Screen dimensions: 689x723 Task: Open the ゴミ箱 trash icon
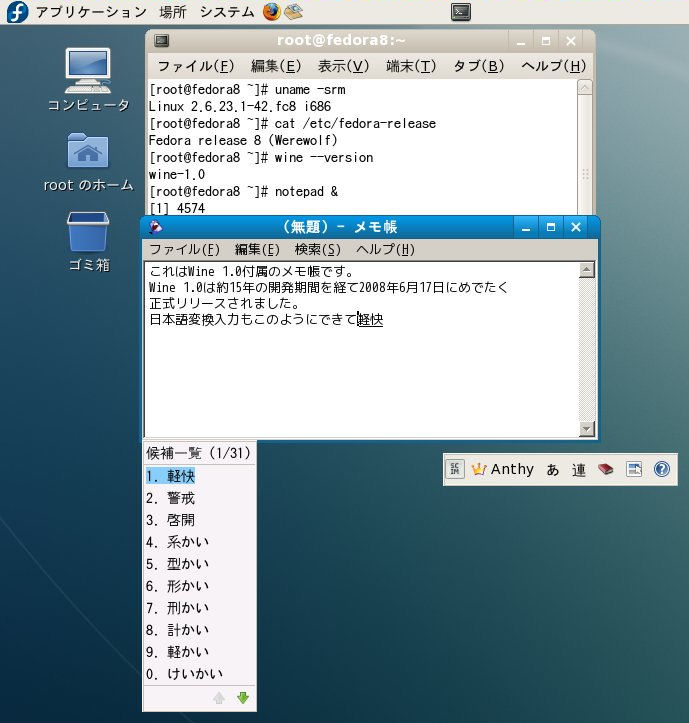(x=88, y=231)
